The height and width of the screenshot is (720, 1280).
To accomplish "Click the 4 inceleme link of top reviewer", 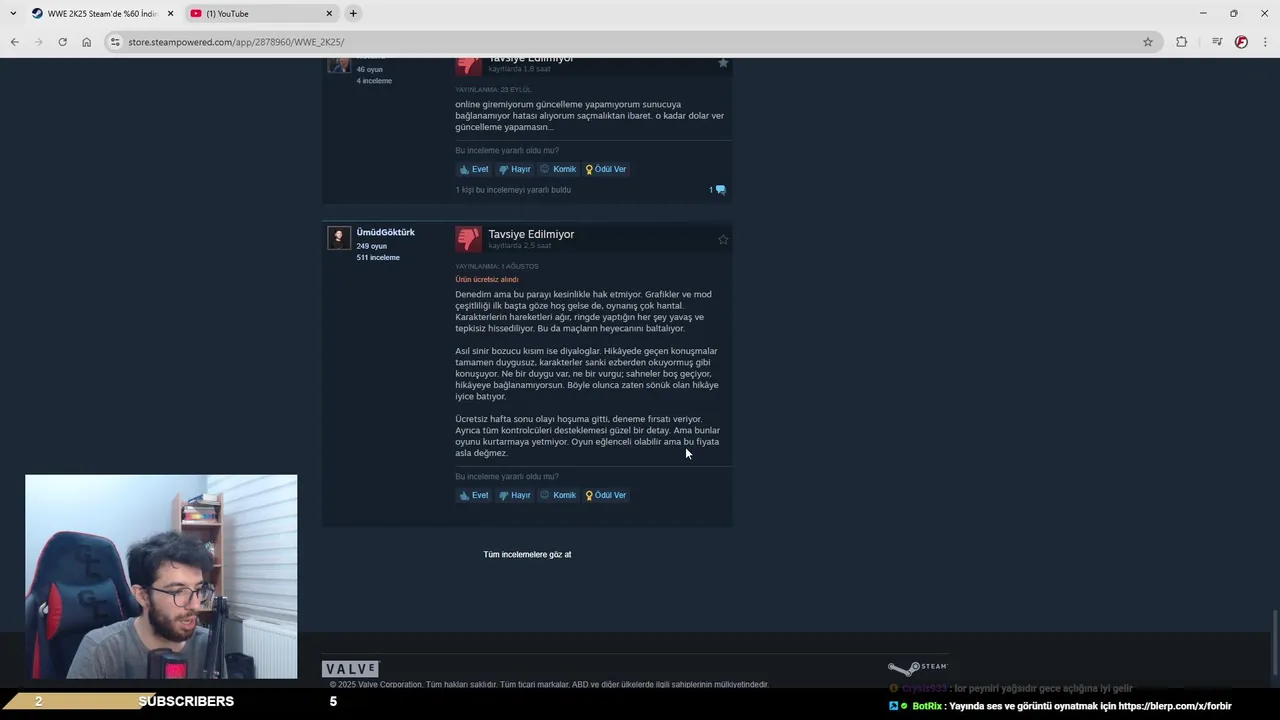I will tap(374, 81).
